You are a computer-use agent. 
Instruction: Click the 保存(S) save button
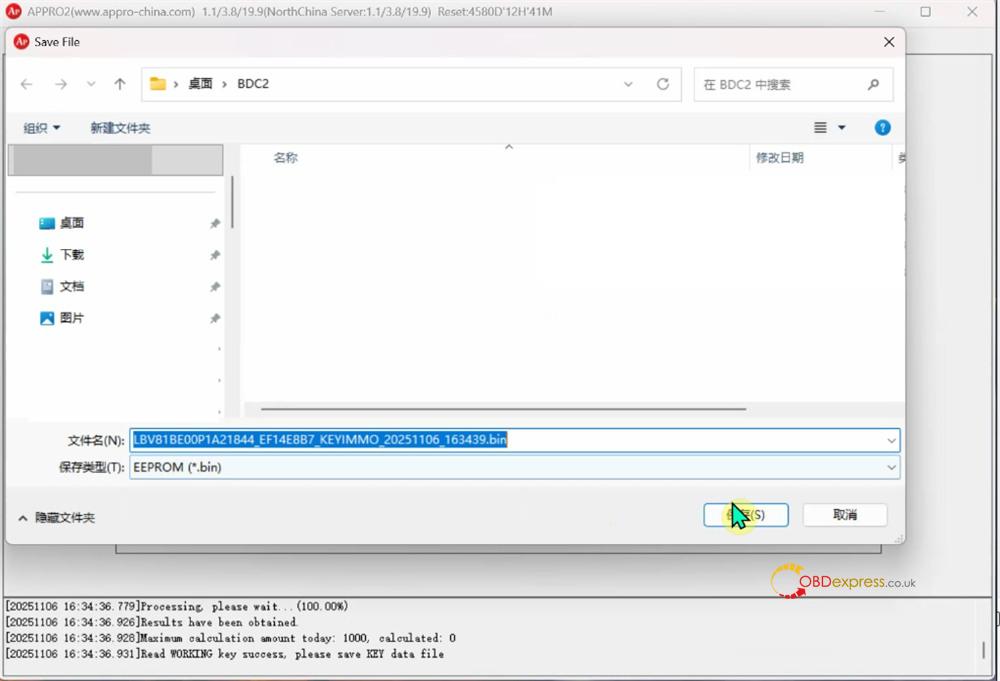click(746, 515)
